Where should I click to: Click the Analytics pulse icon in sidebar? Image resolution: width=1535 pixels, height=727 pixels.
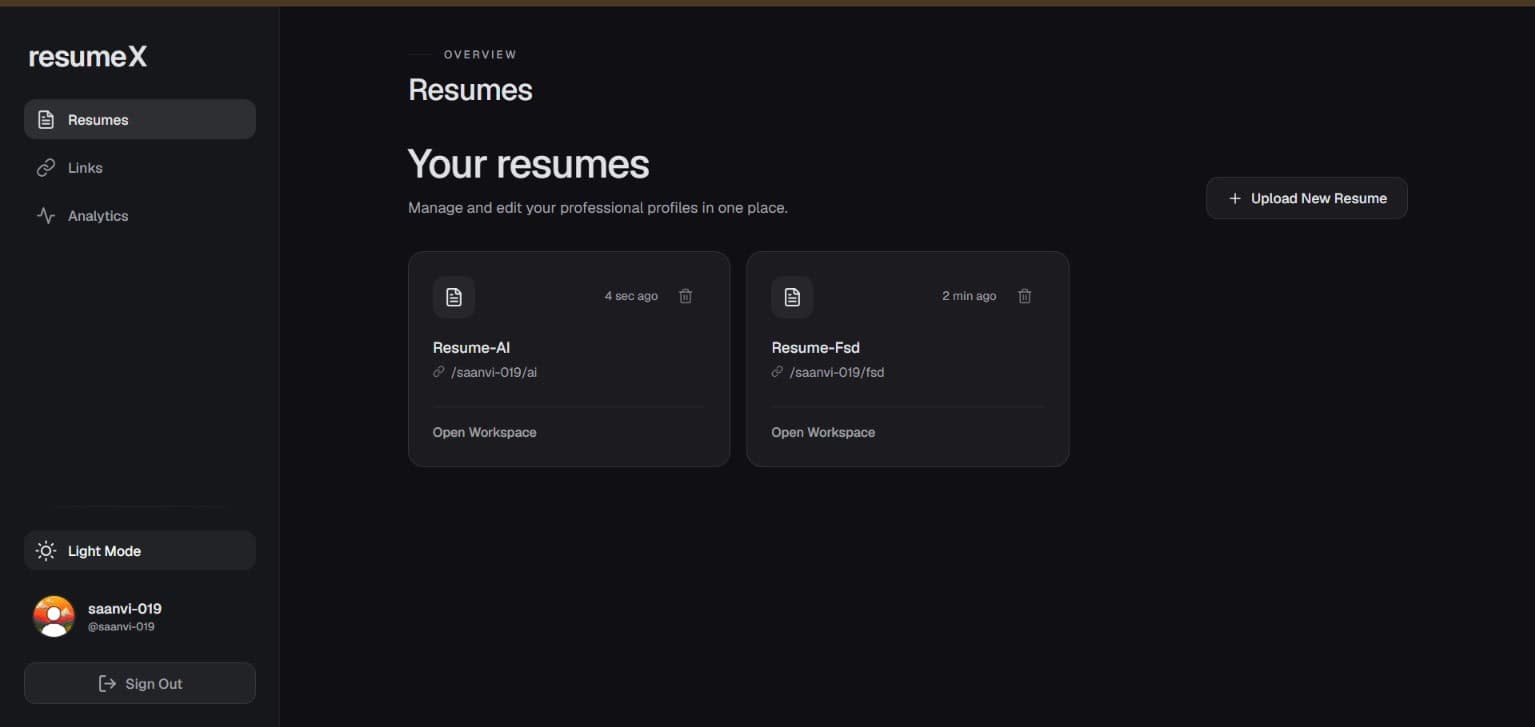click(45, 216)
